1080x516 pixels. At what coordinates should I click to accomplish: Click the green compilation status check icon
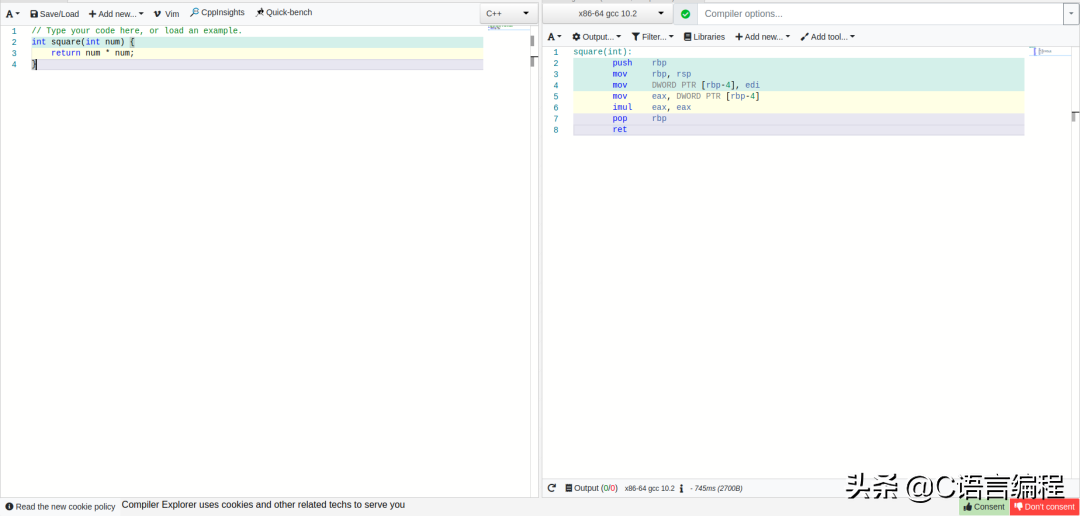pos(685,14)
